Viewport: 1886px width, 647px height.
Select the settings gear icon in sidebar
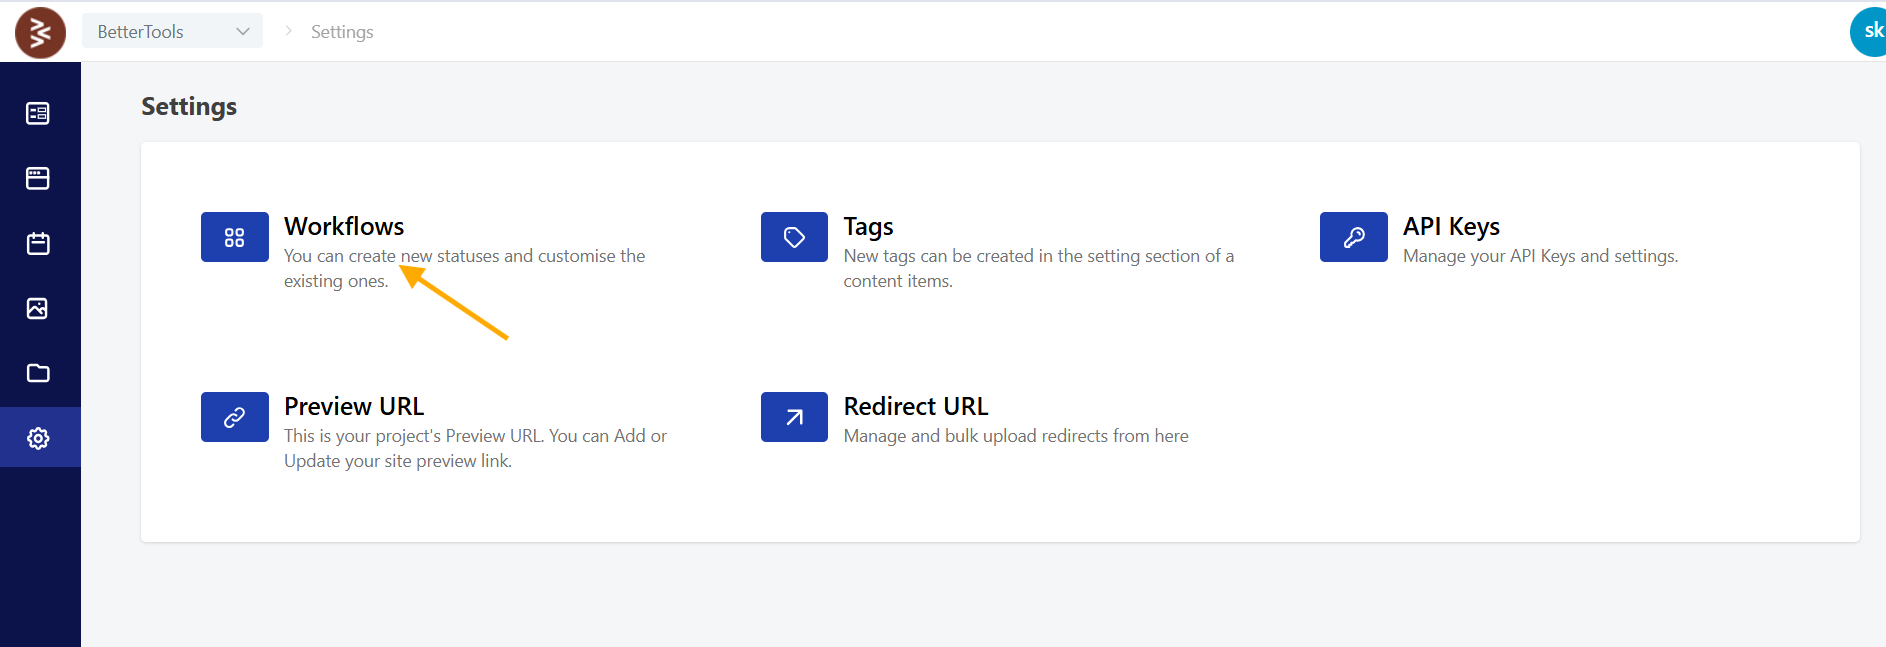point(38,438)
